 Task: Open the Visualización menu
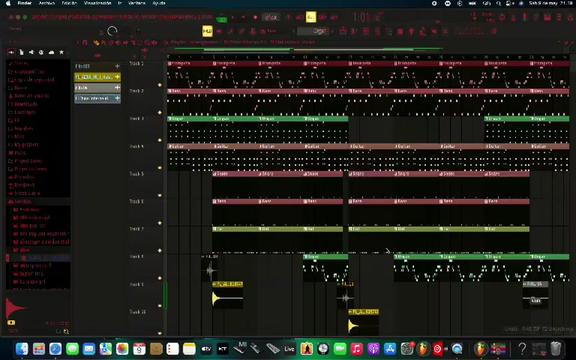coord(97,3)
